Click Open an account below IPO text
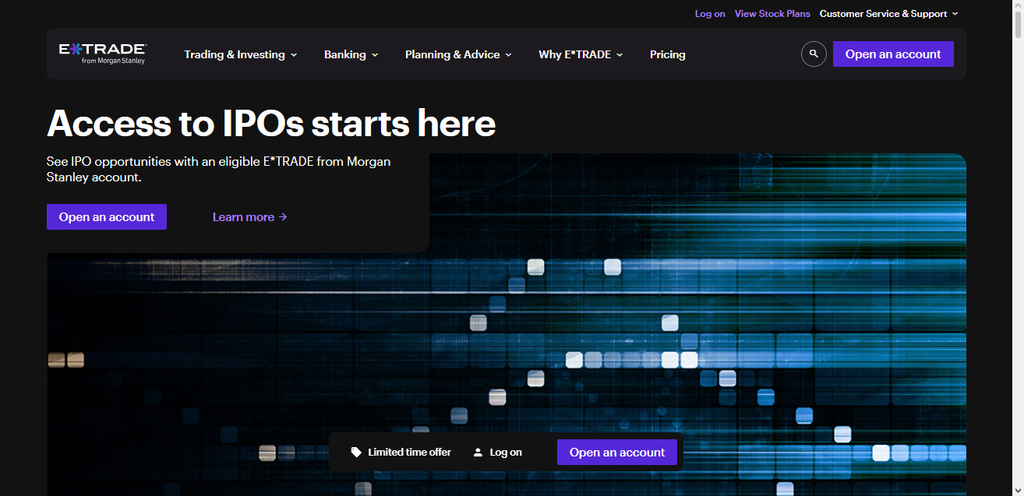1024x496 pixels. [106, 217]
